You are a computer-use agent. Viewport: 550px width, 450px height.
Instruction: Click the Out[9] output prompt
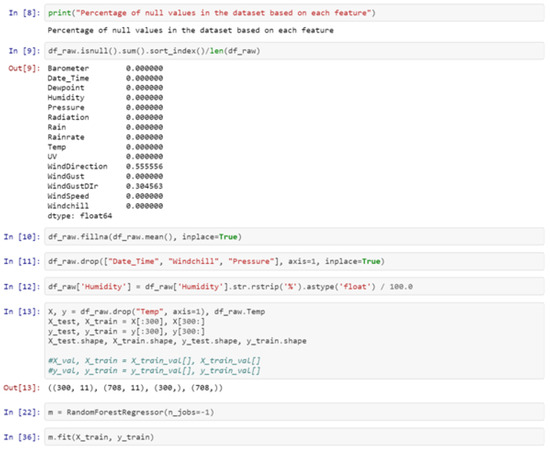(24, 68)
